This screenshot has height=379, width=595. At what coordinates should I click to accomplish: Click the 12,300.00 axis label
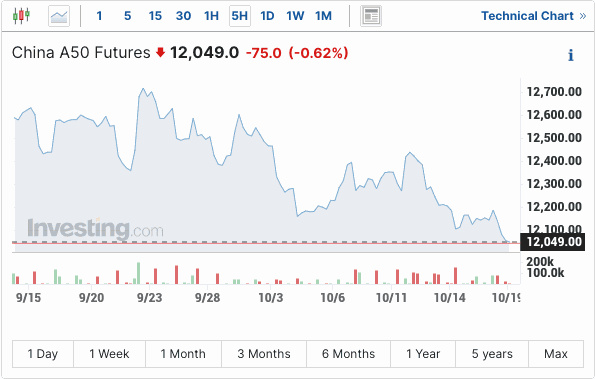click(x=554, y=184)
